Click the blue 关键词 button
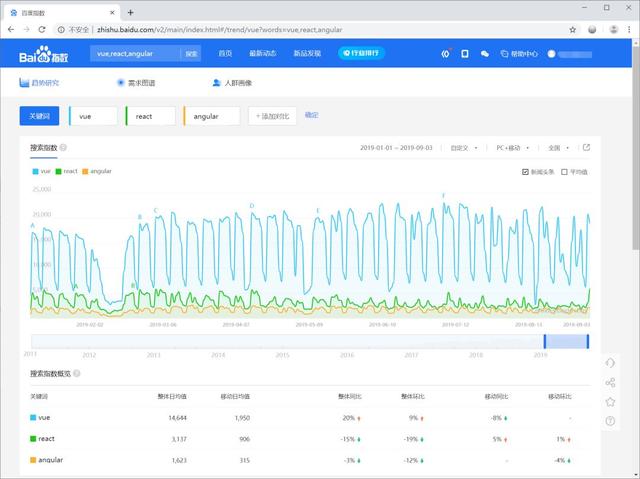The image size is (640, 479). coord(39,116)
